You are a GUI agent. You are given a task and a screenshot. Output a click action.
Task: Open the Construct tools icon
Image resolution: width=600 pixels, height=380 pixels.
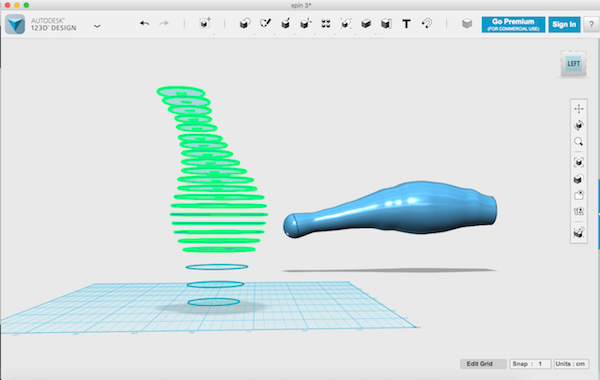pyautogui.click(x=285, y=24)
